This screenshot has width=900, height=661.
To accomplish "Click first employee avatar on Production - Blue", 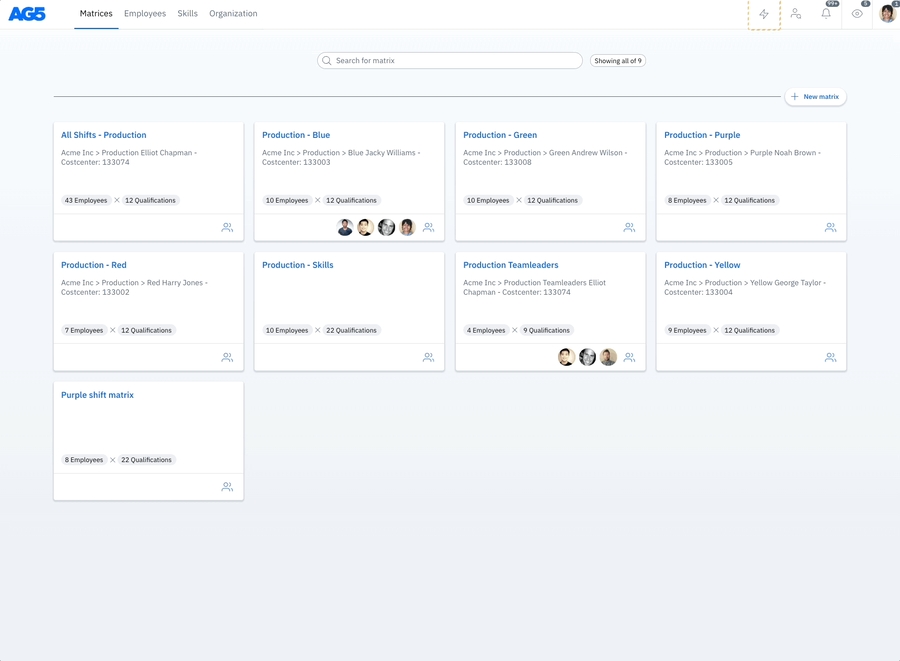I will pos(345,228).
